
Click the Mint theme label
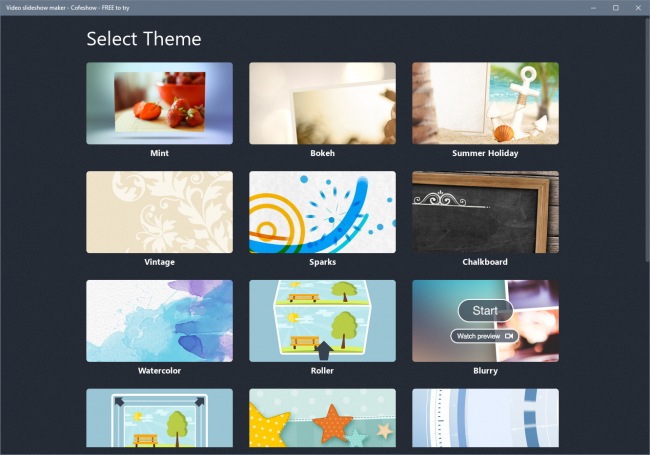(160, 153)
